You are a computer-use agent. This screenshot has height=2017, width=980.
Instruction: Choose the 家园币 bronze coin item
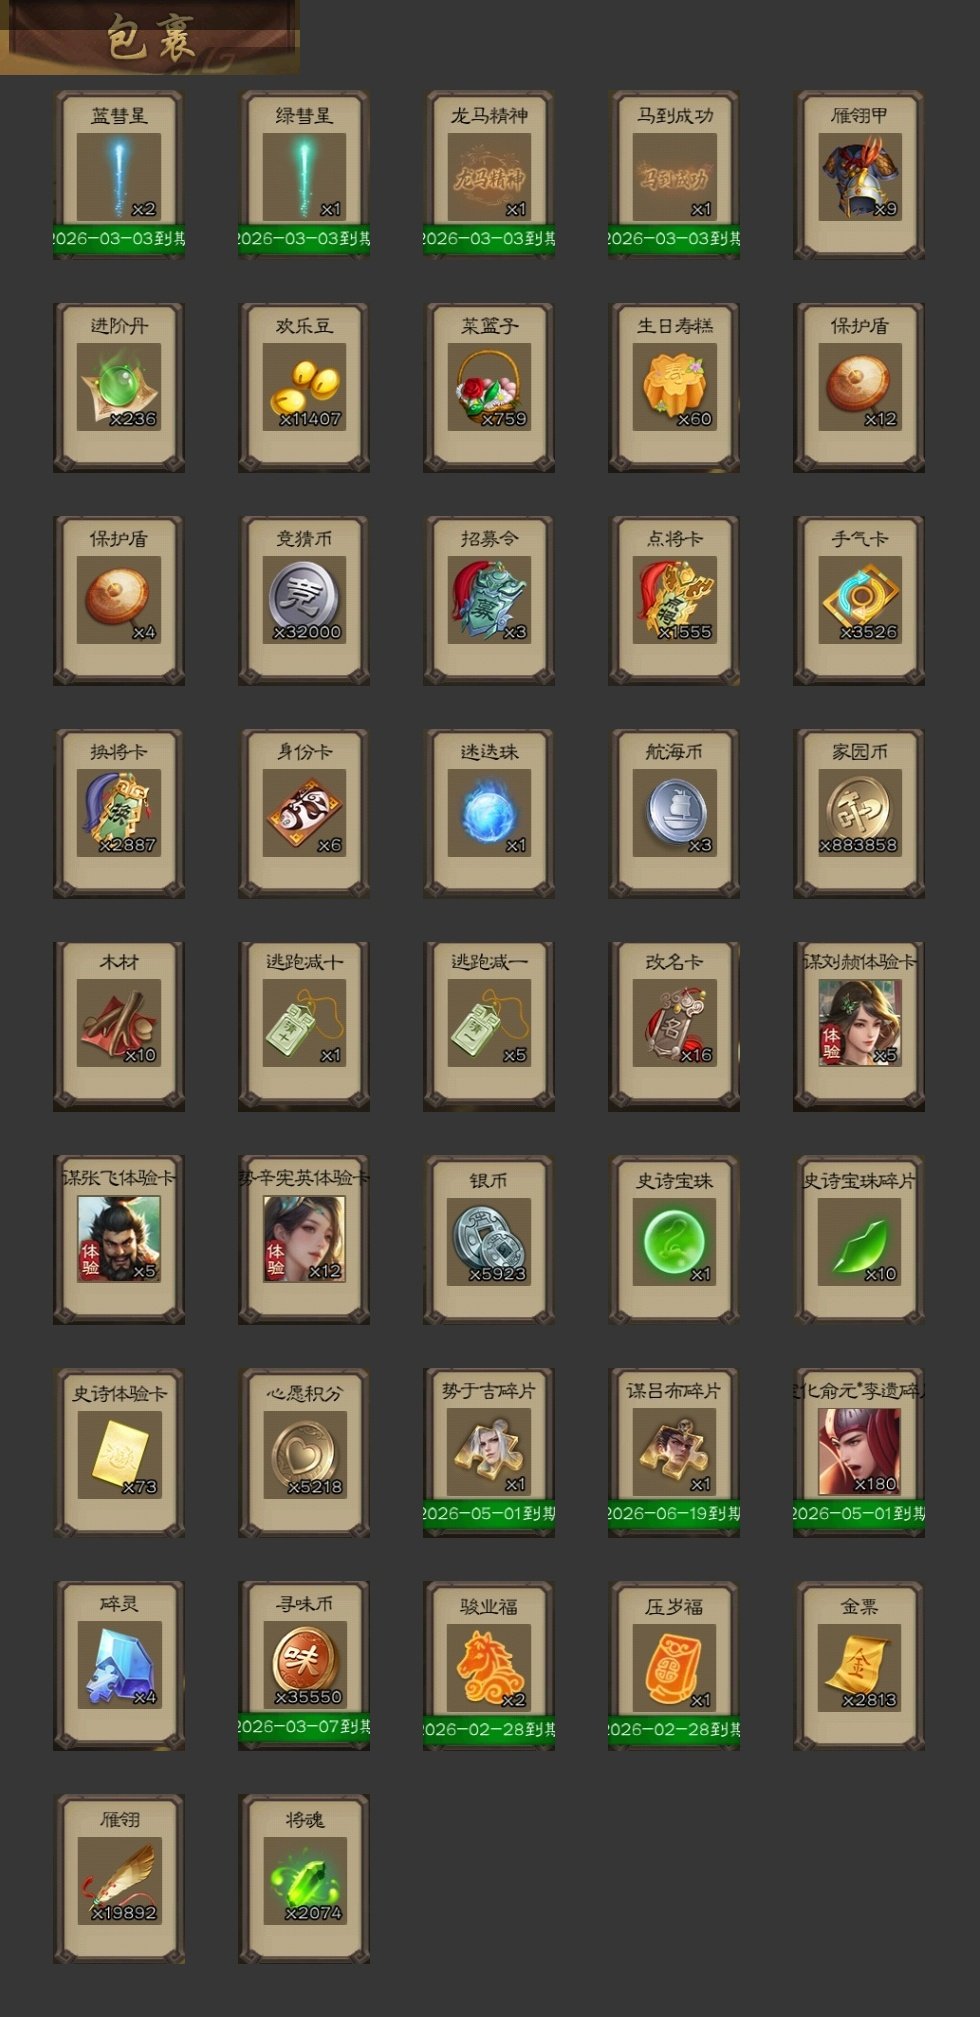tap(859, 814)
